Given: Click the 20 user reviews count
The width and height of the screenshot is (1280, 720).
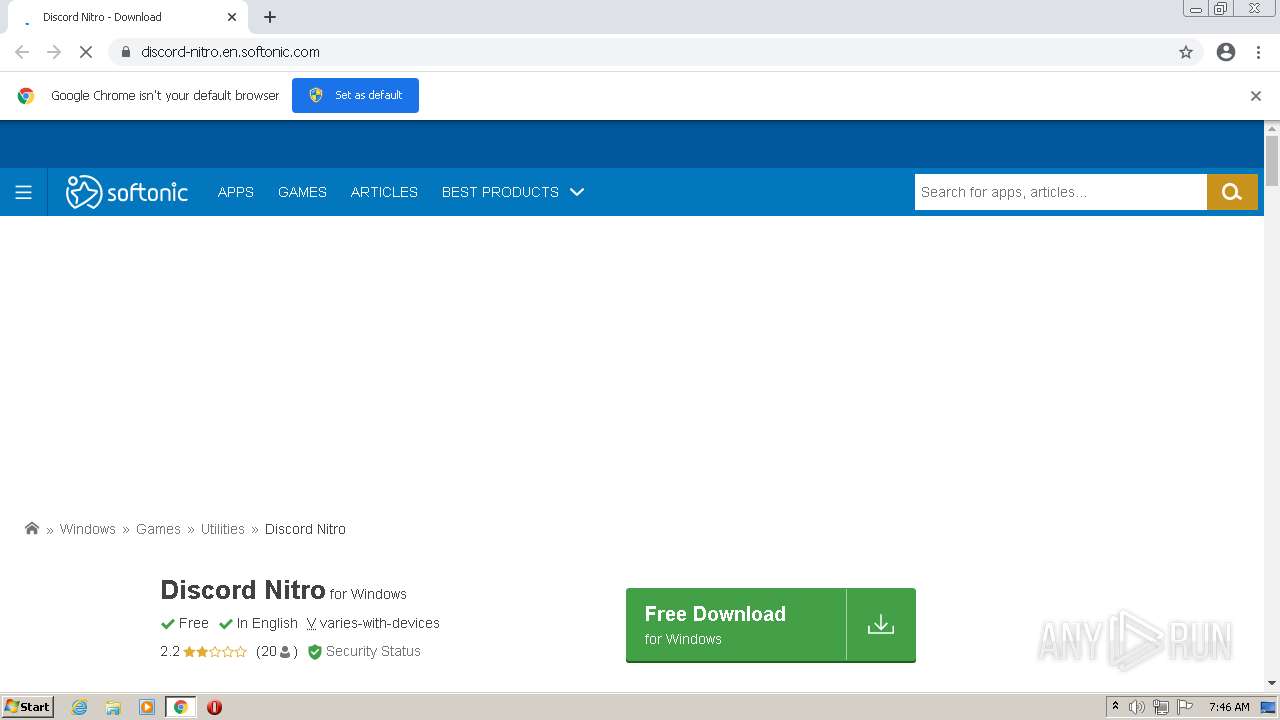Looking at the screenshot, I should [x=277, y=651].
